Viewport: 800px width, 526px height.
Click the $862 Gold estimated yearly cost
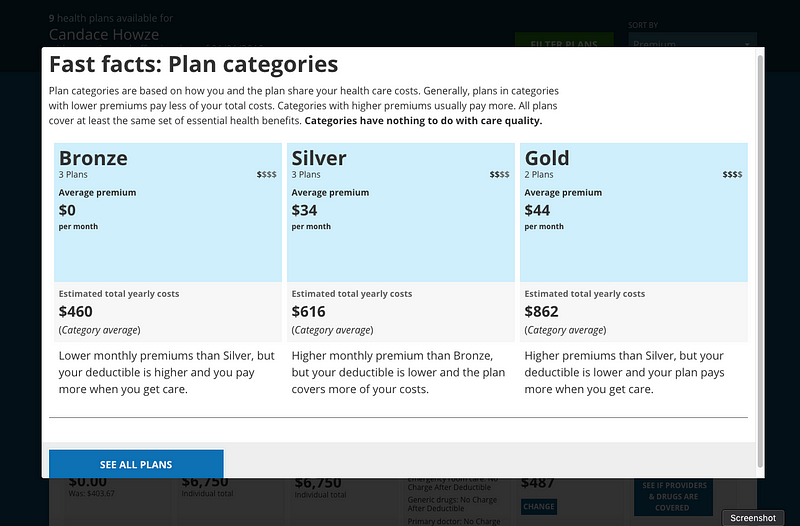point(542,311)
